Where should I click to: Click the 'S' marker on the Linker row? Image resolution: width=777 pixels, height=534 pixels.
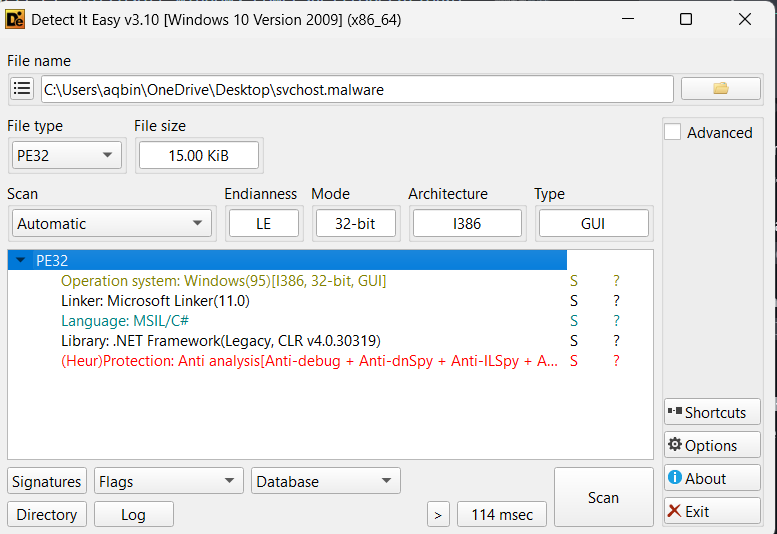574,301
